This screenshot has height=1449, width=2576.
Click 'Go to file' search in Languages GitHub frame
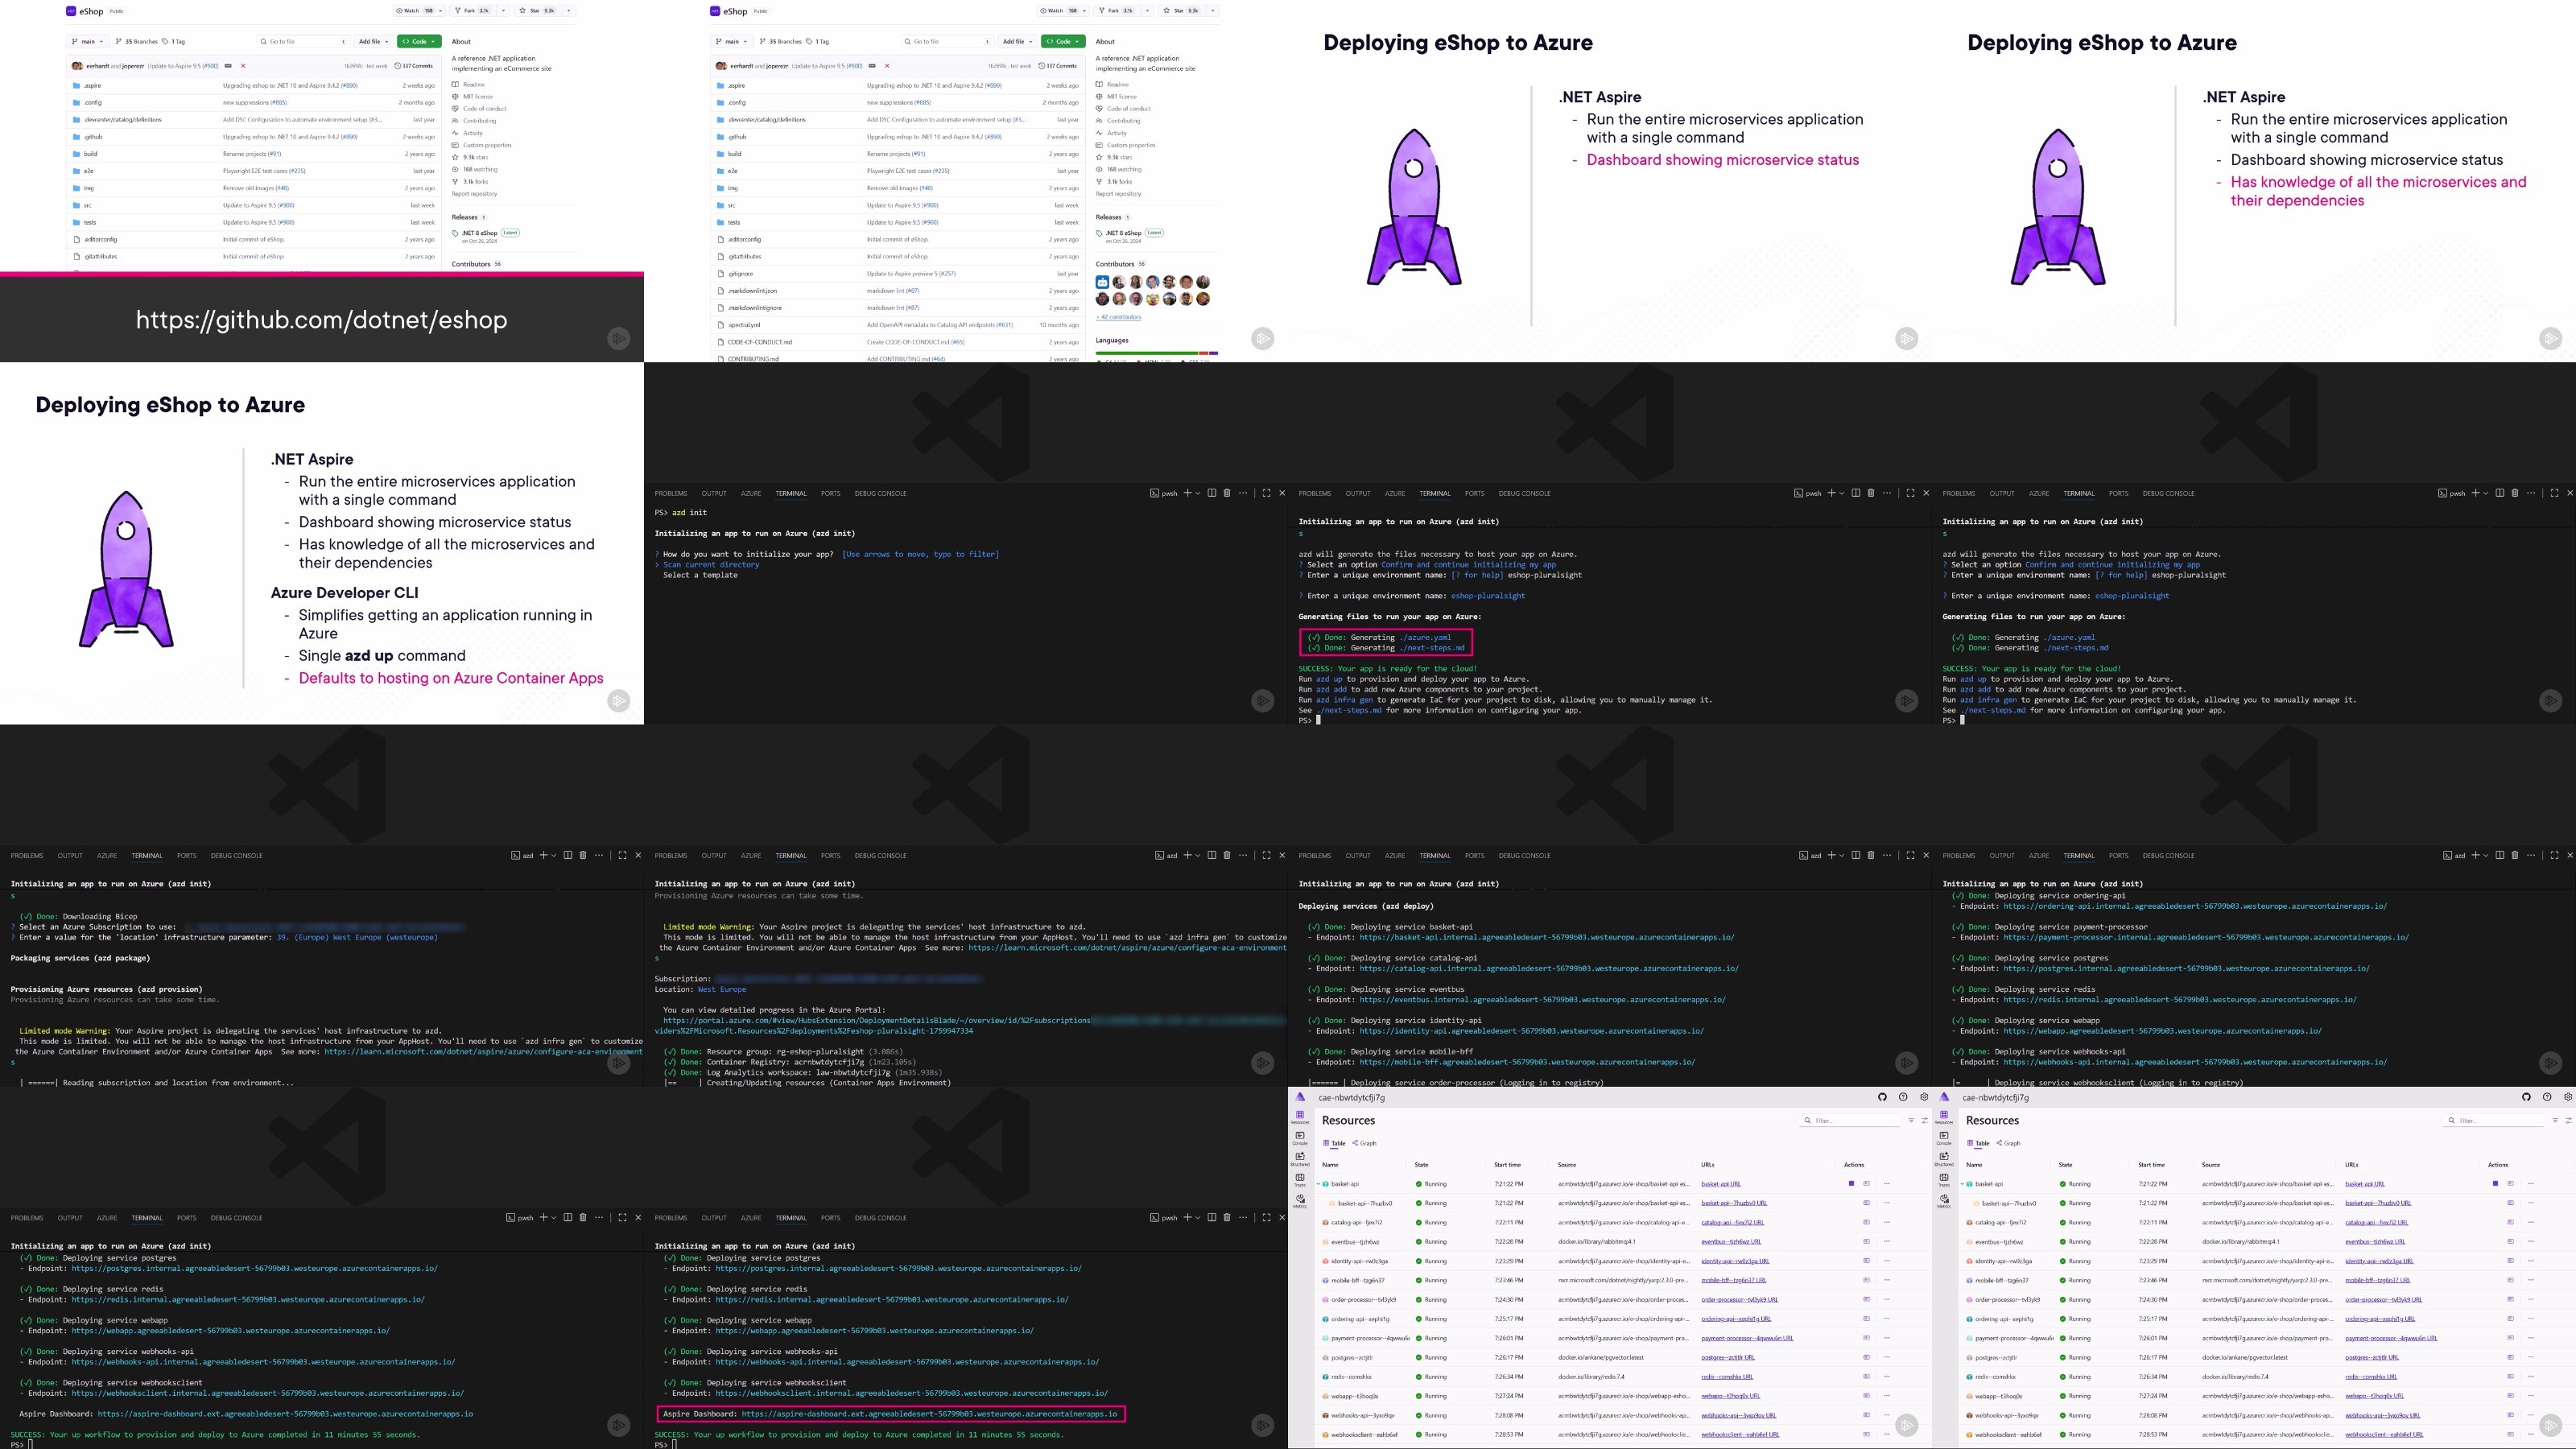click(947, 42)
